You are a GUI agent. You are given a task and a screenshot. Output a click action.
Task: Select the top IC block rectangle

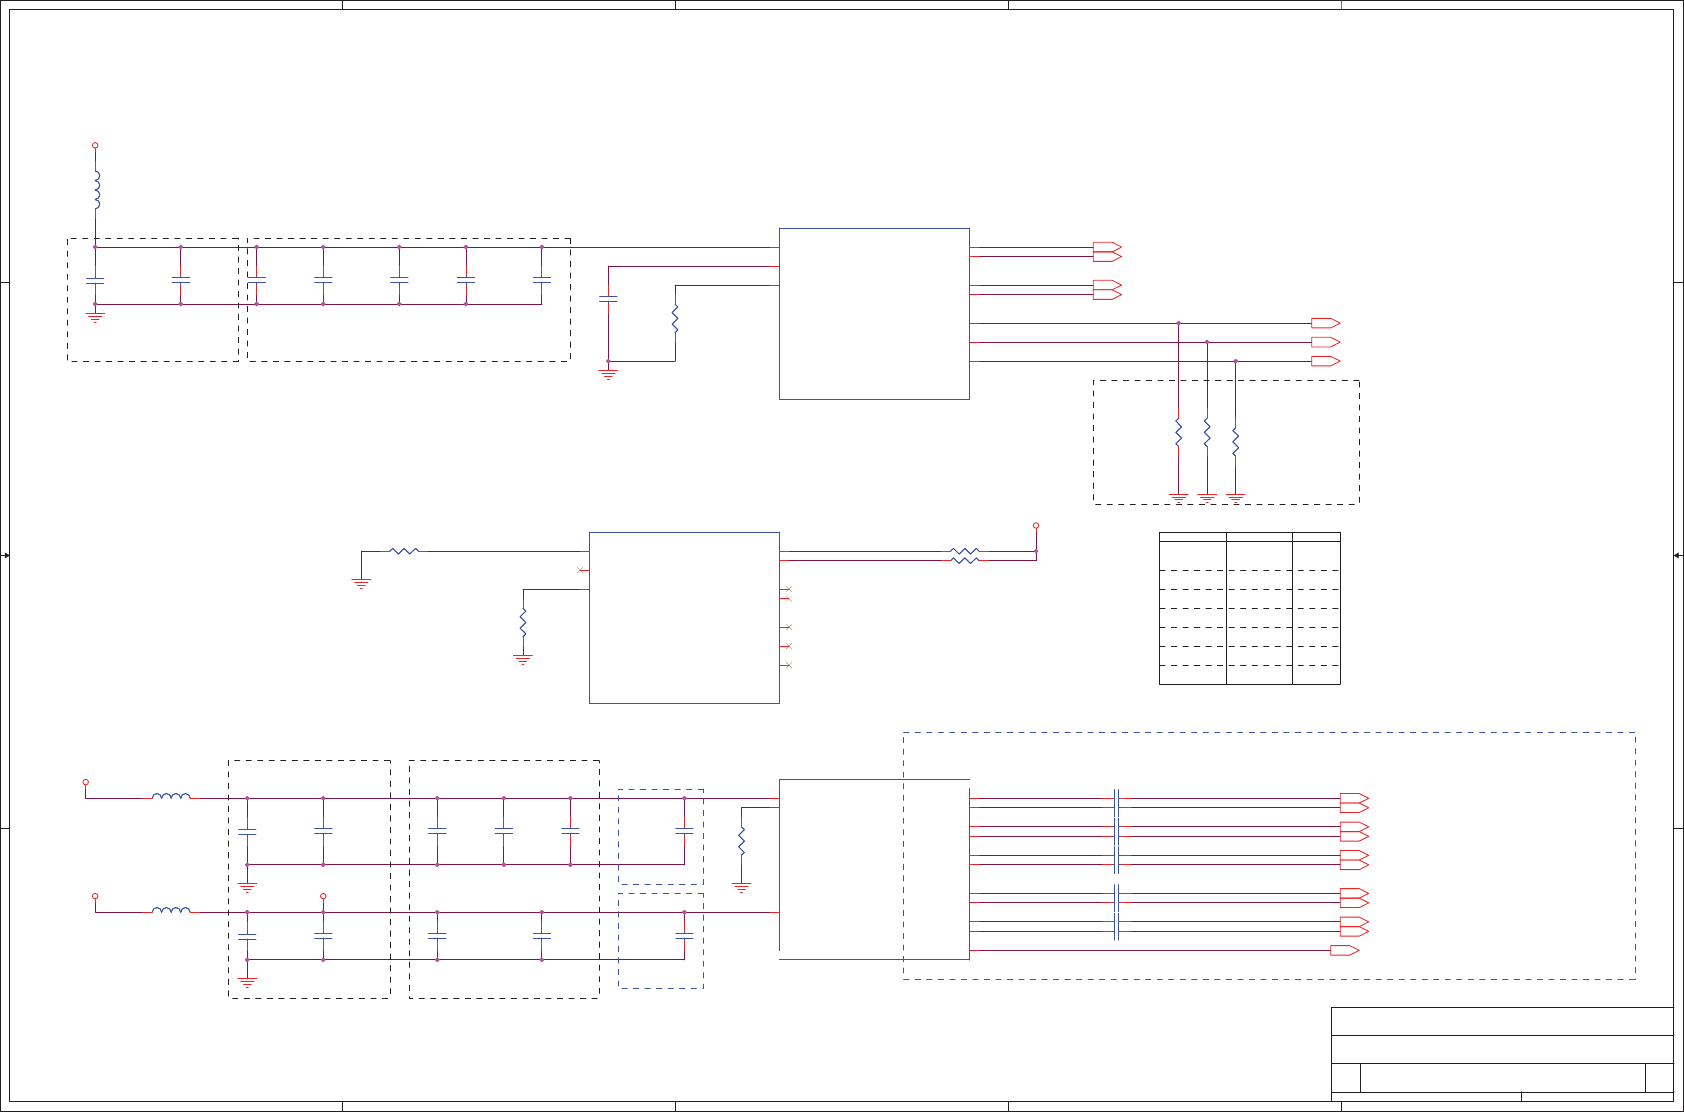tap(874, 314)
